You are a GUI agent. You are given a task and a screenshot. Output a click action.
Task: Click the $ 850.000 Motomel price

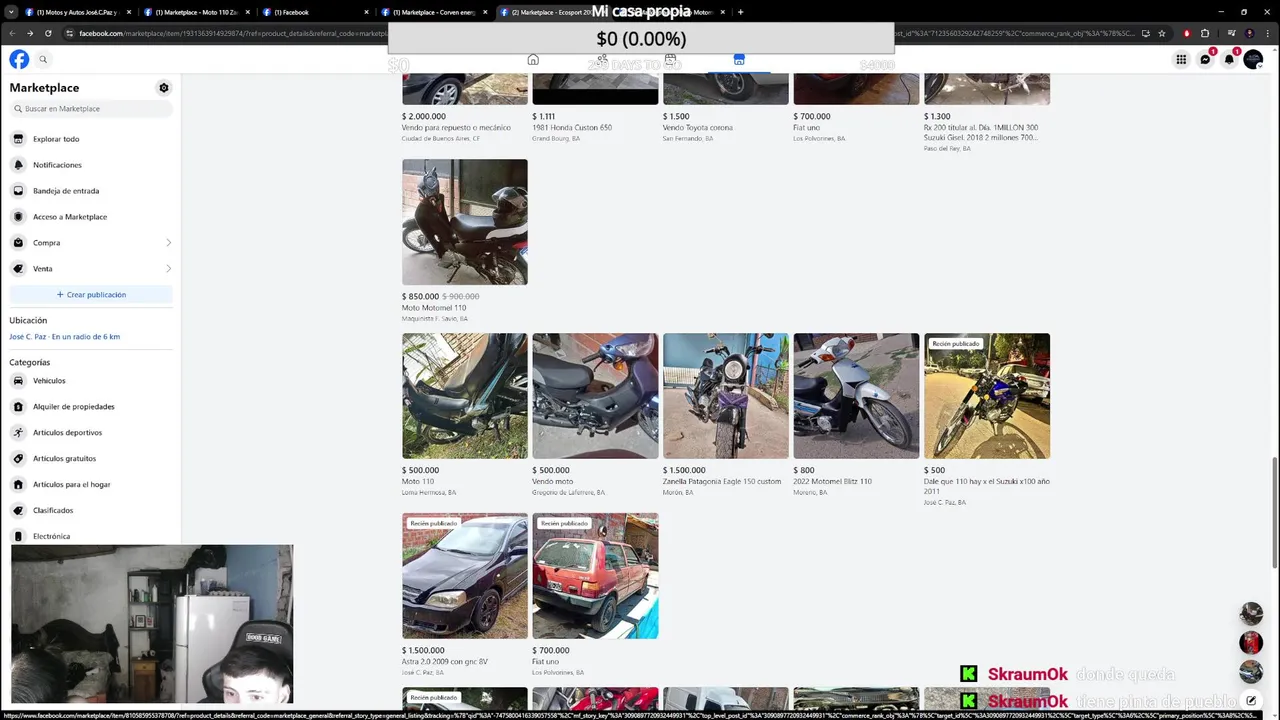[x=420, y=296]
